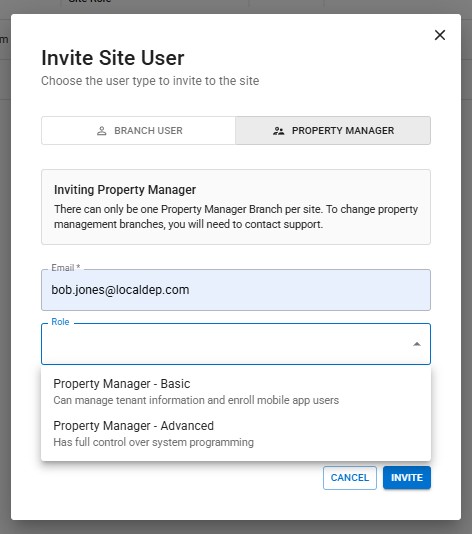
Task: Click the Email field label
Action: click(x=66, y=268)
